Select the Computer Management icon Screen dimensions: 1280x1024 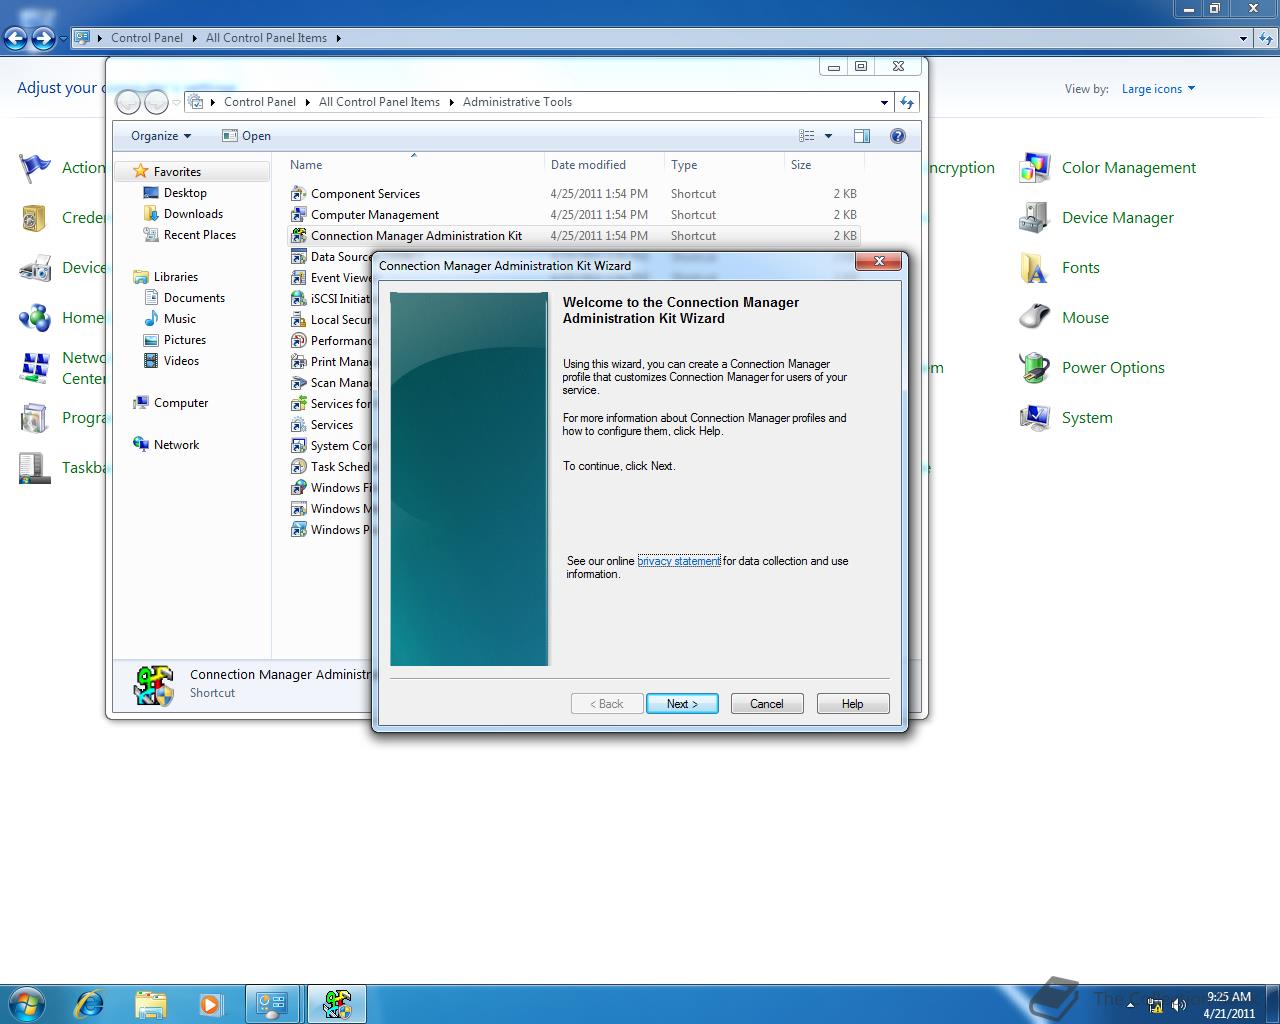pos(298,214)
